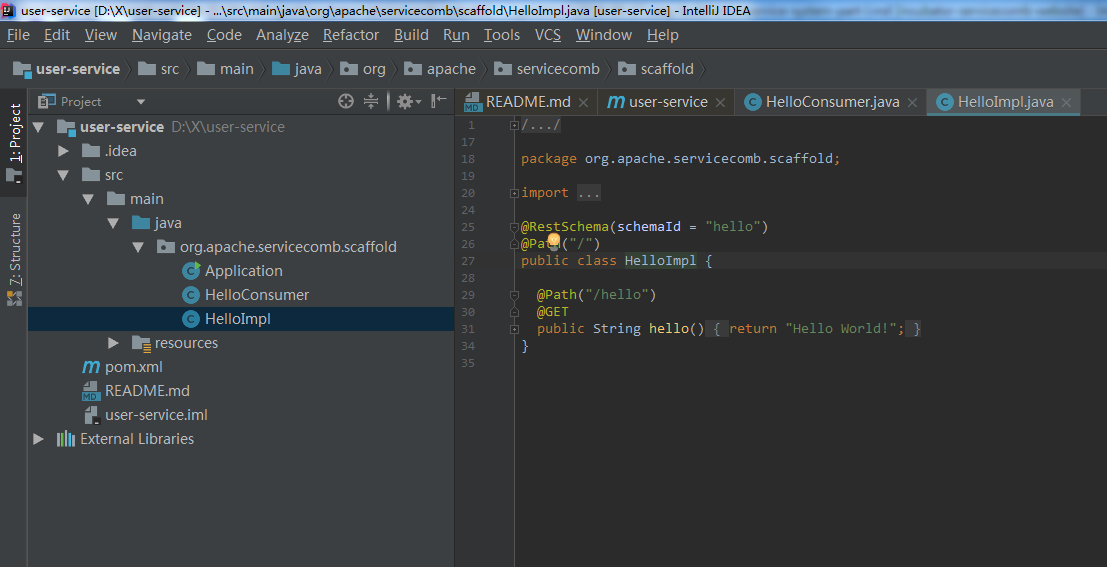The width and height of the screenshot is (1107, 567).
Task: Click servicecomb in the breadcrumb bar
Action: (557, 69)
